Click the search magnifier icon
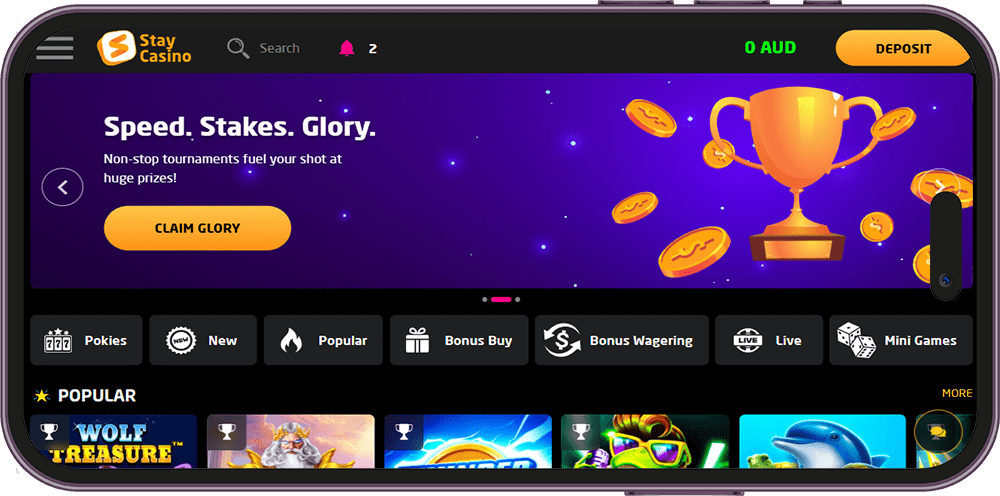 238,48
